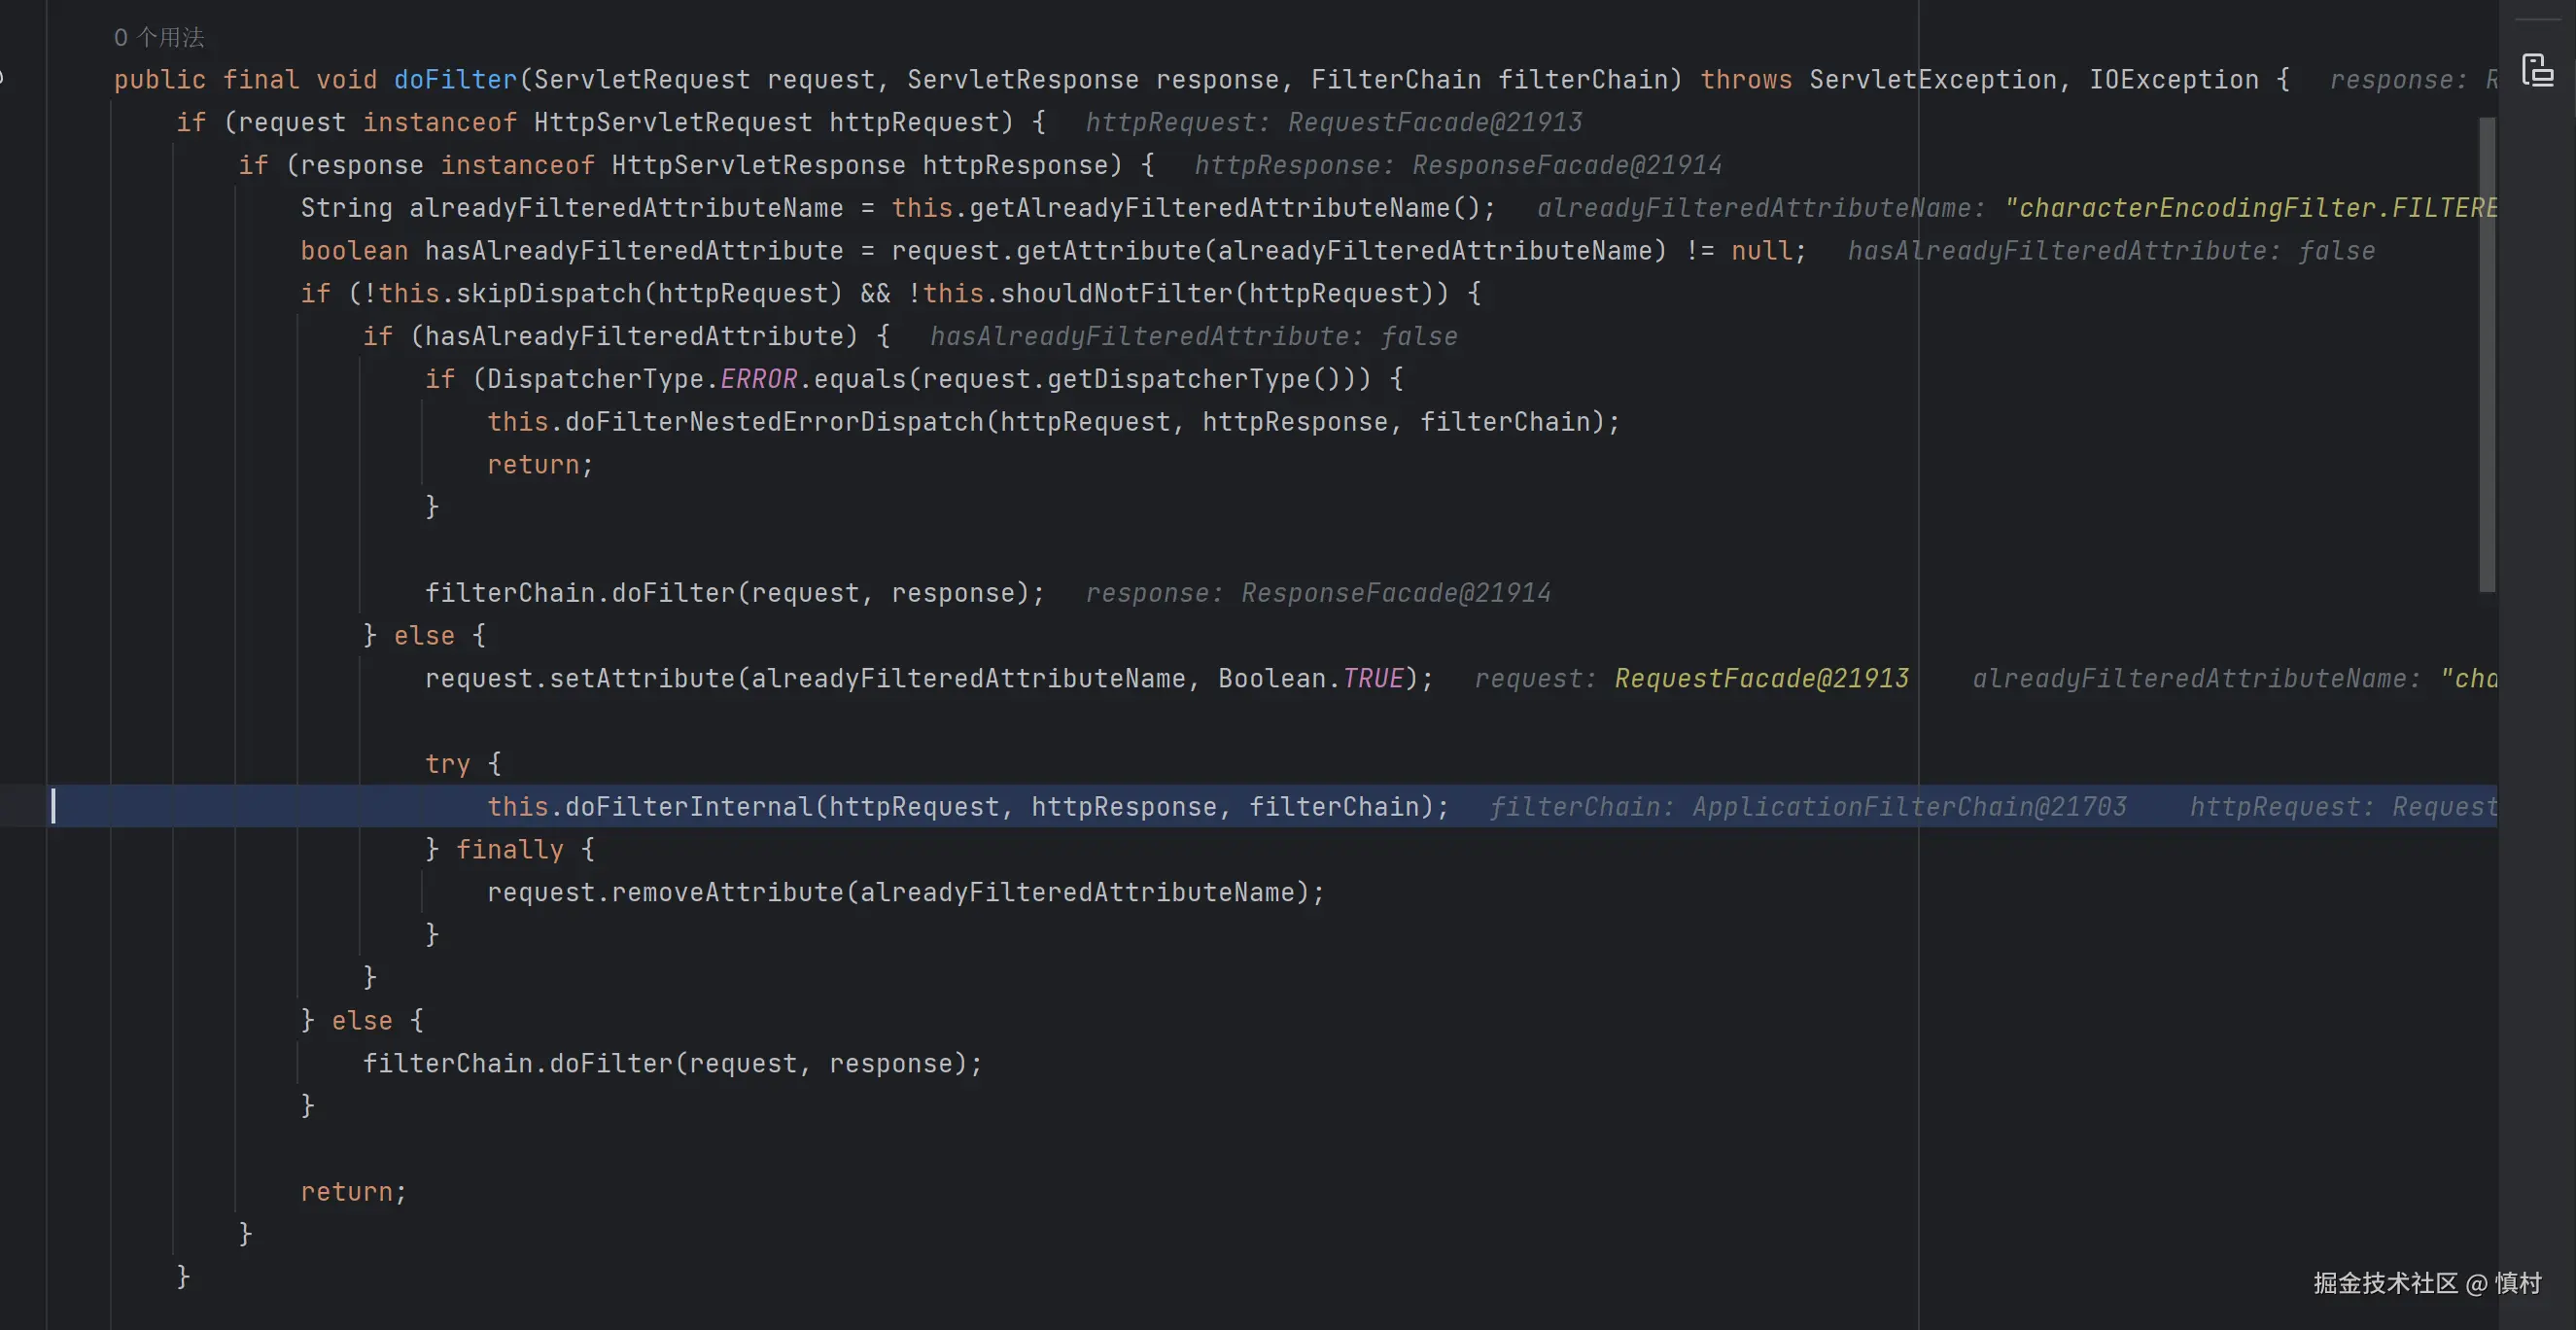Click the doFilter method name in the signature

click(455, 80)
